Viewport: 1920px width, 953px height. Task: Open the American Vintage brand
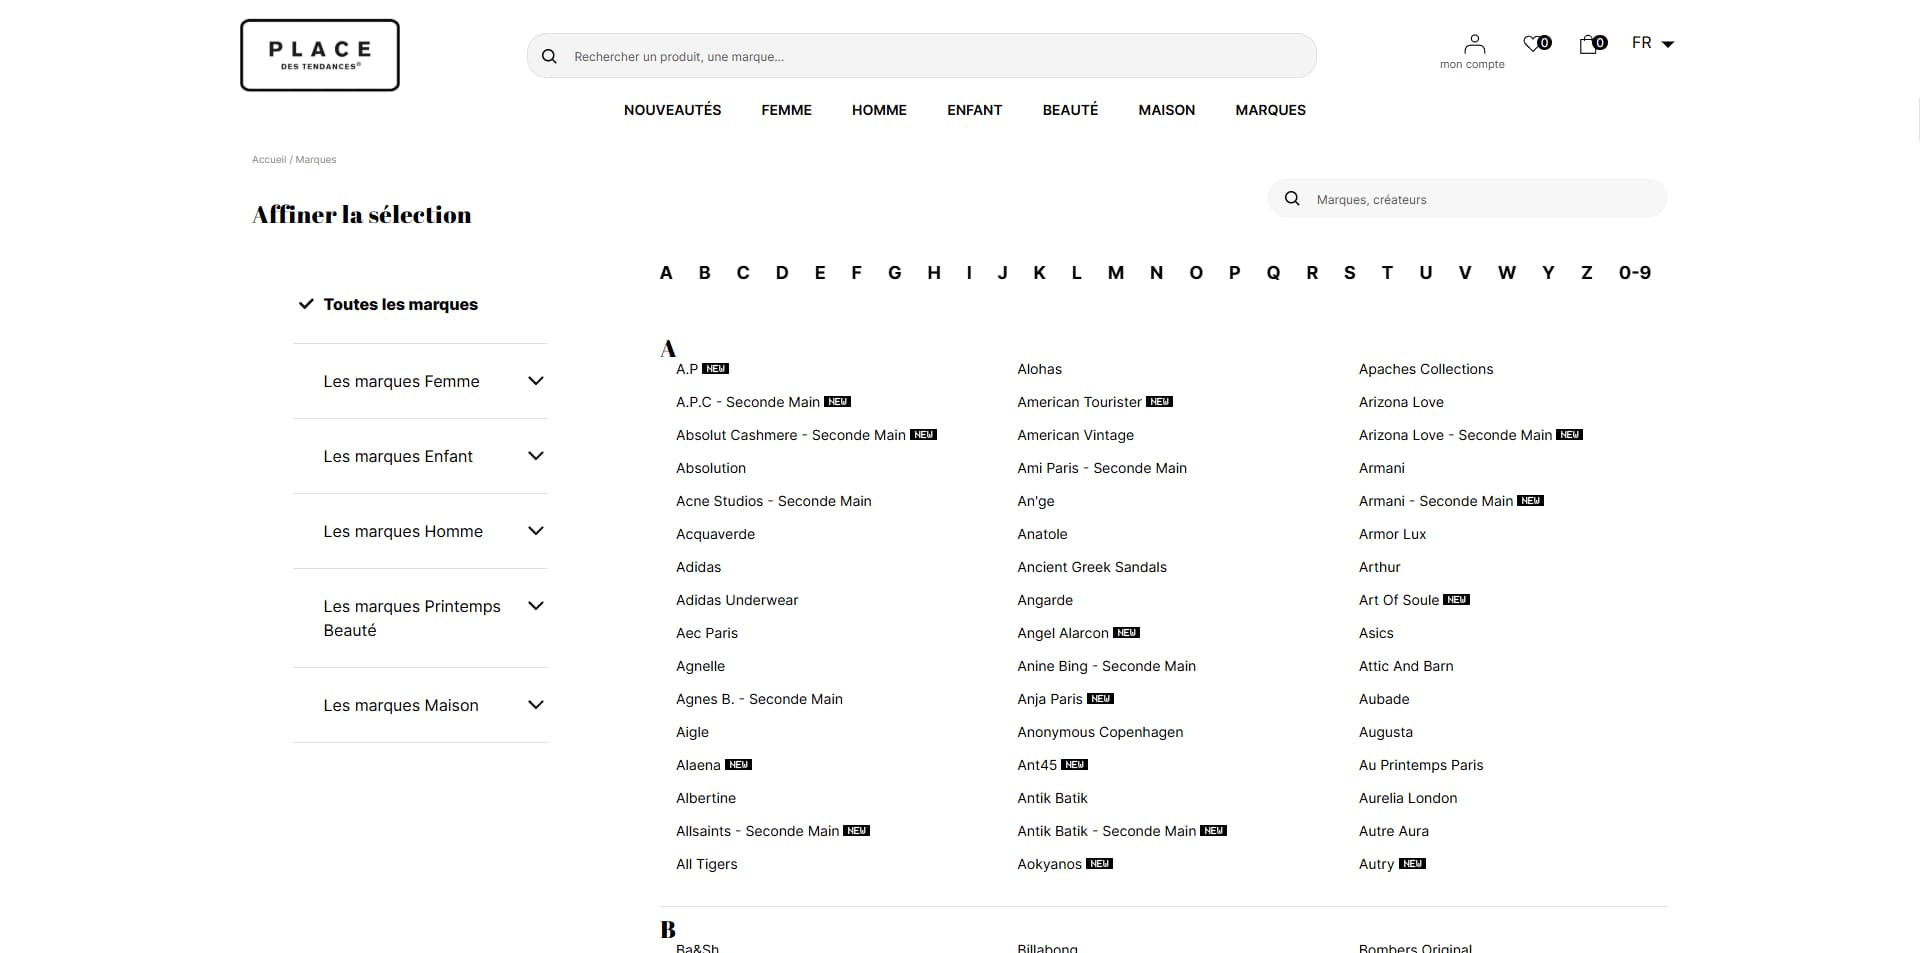click(1075, 435)
